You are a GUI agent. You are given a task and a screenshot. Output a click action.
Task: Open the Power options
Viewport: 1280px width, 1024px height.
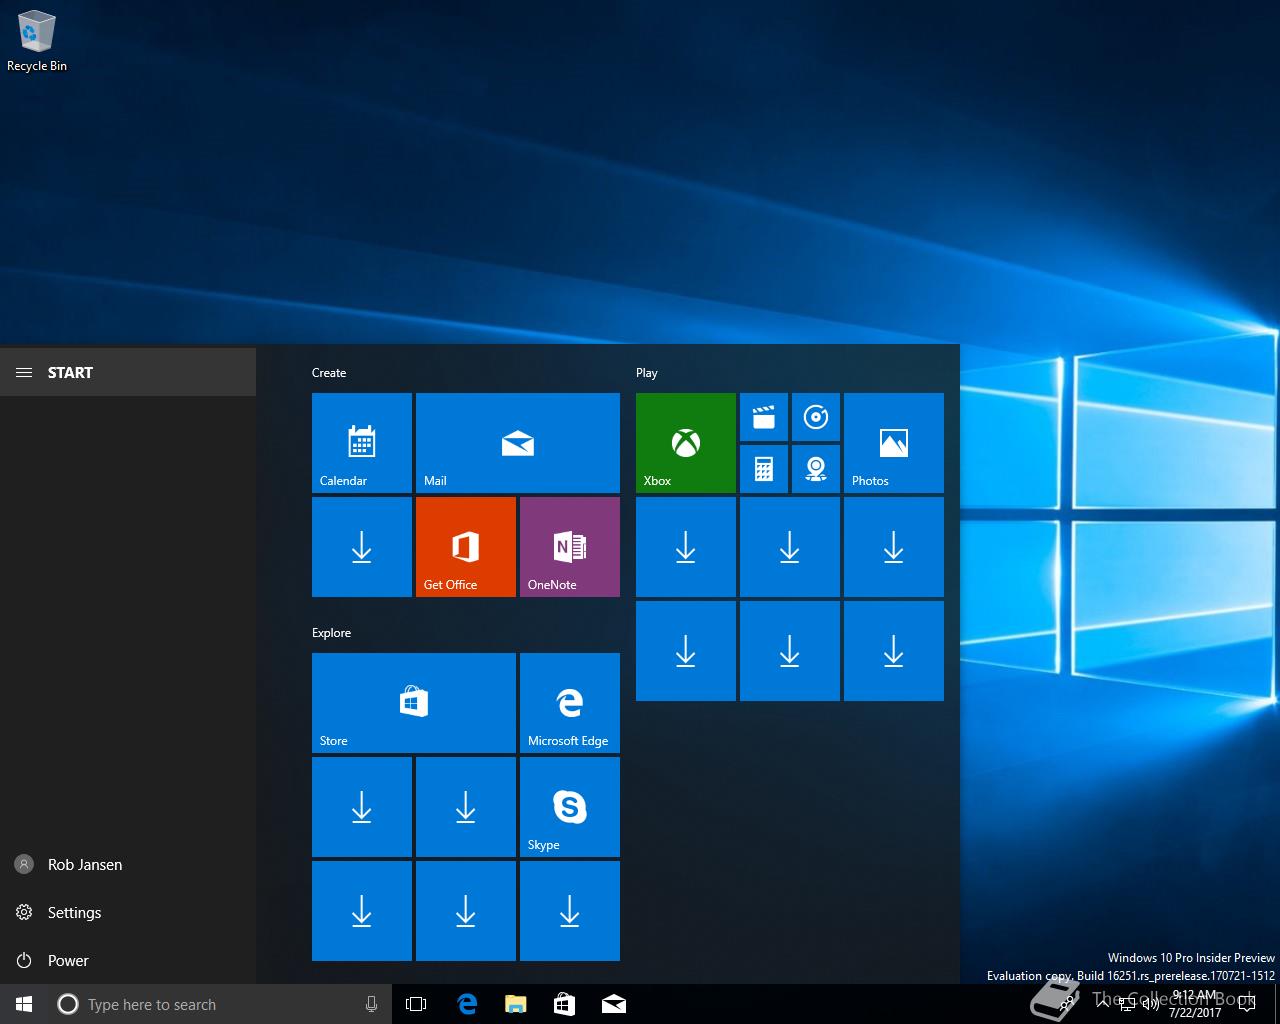pyautogui.click(x=128, y=961)
